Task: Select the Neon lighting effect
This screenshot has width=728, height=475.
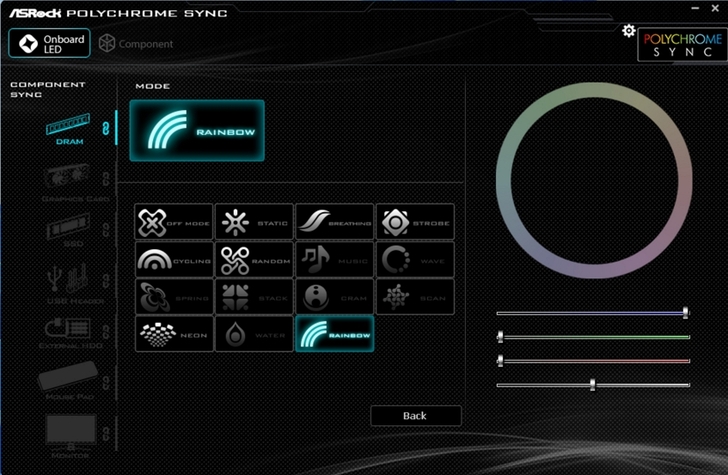Action: (x=174, y=334)
